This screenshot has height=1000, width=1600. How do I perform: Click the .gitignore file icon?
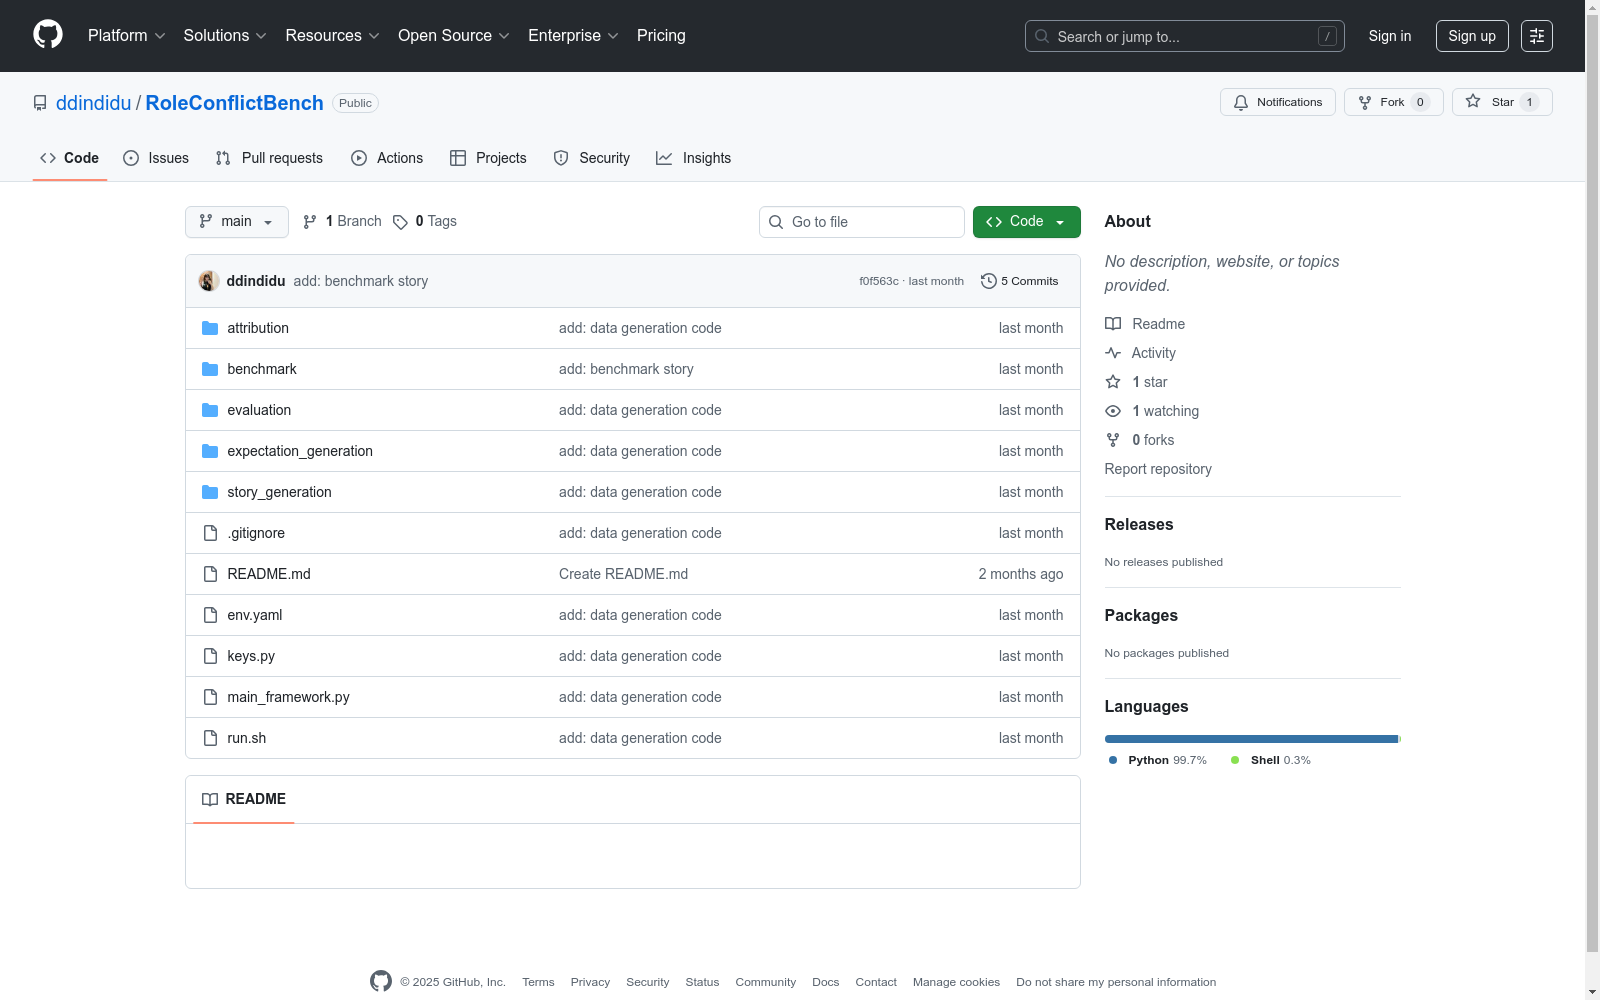click(x=210, y=533)
